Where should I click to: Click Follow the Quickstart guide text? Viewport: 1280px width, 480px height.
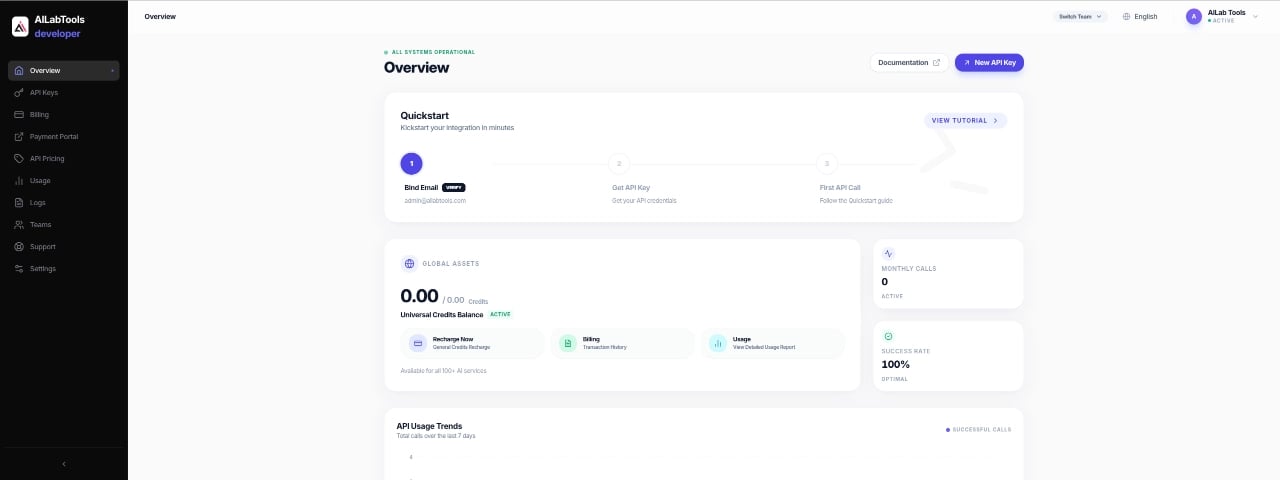click(856, 200)
